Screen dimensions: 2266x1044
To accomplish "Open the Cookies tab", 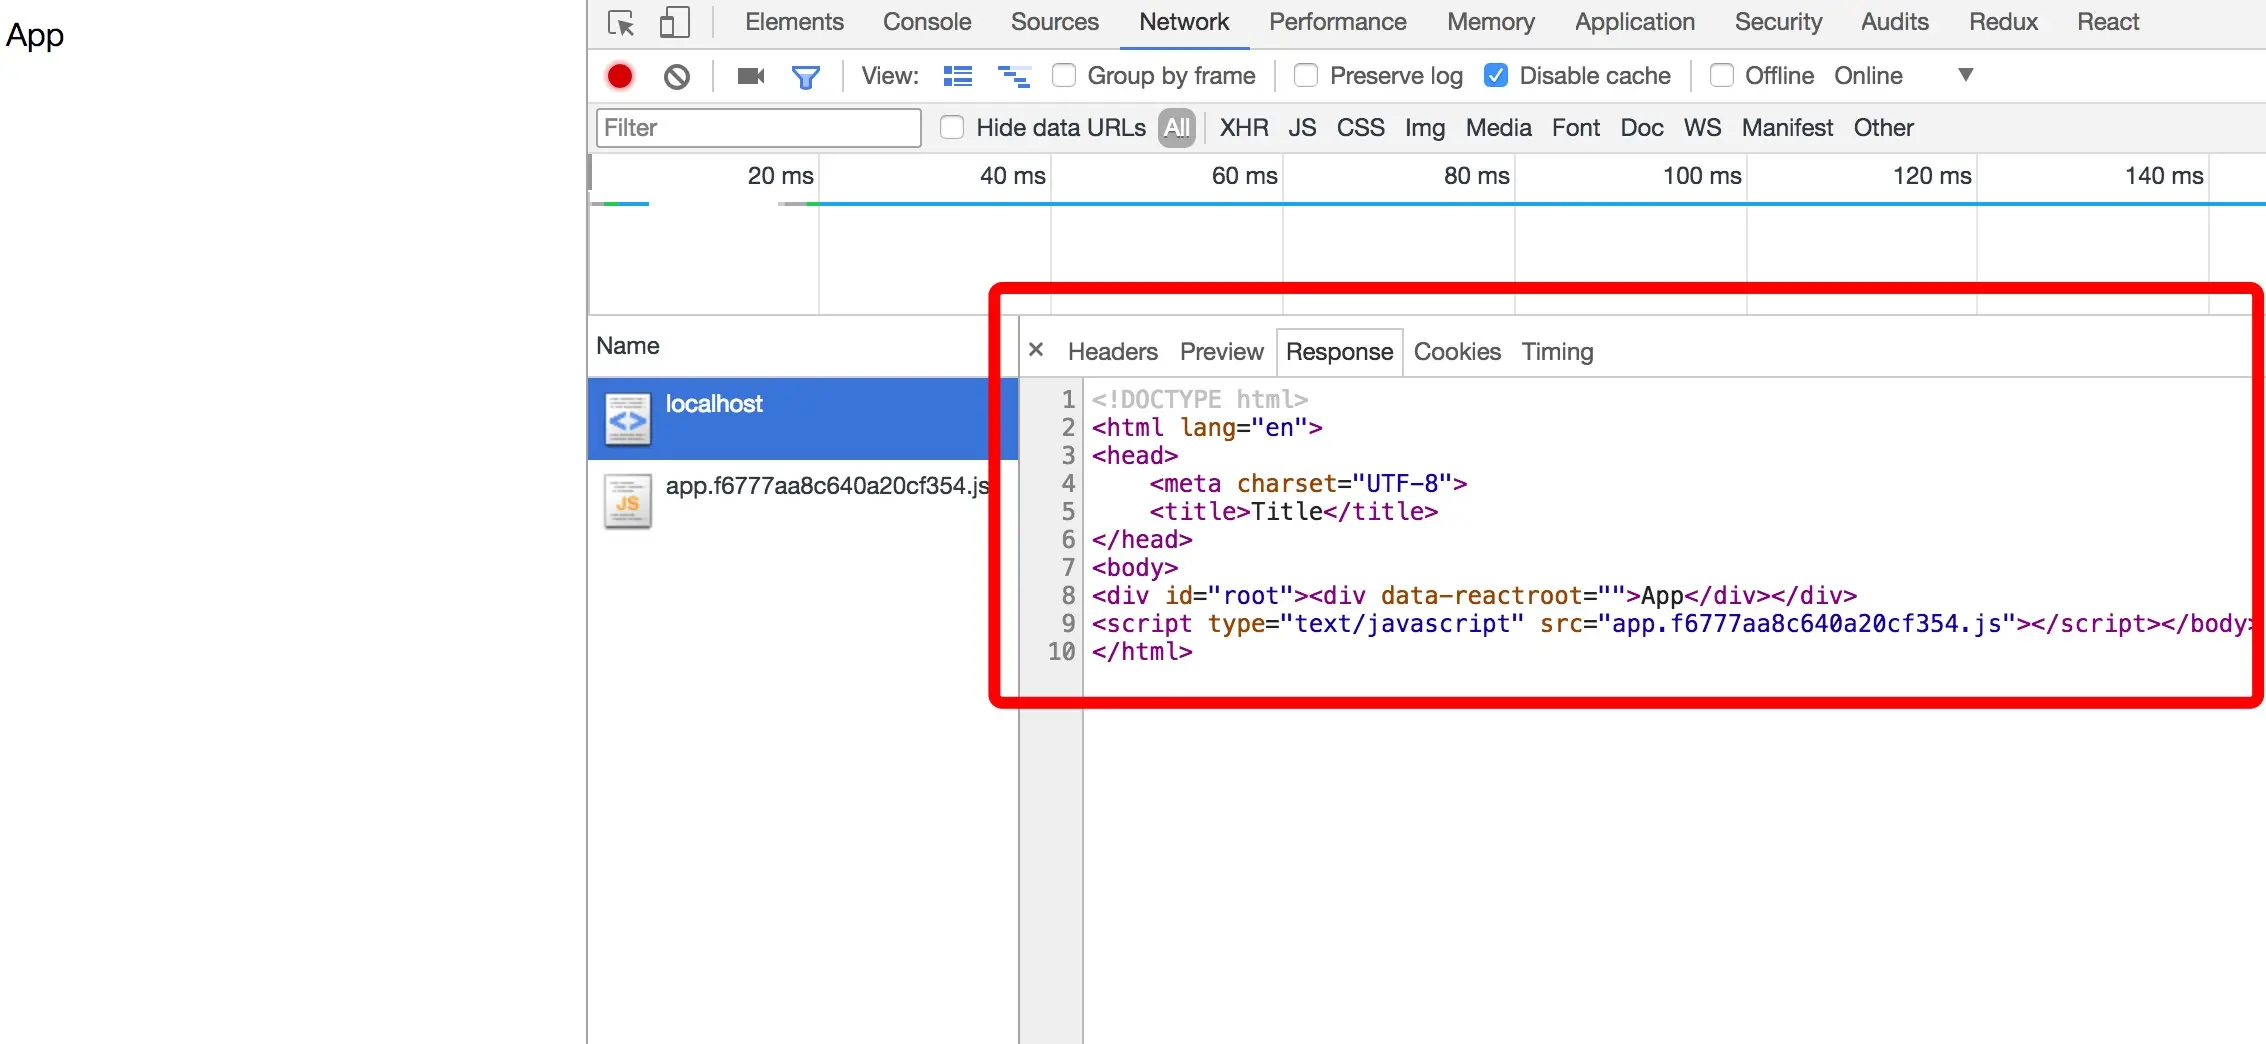I will click(1457, 352).
